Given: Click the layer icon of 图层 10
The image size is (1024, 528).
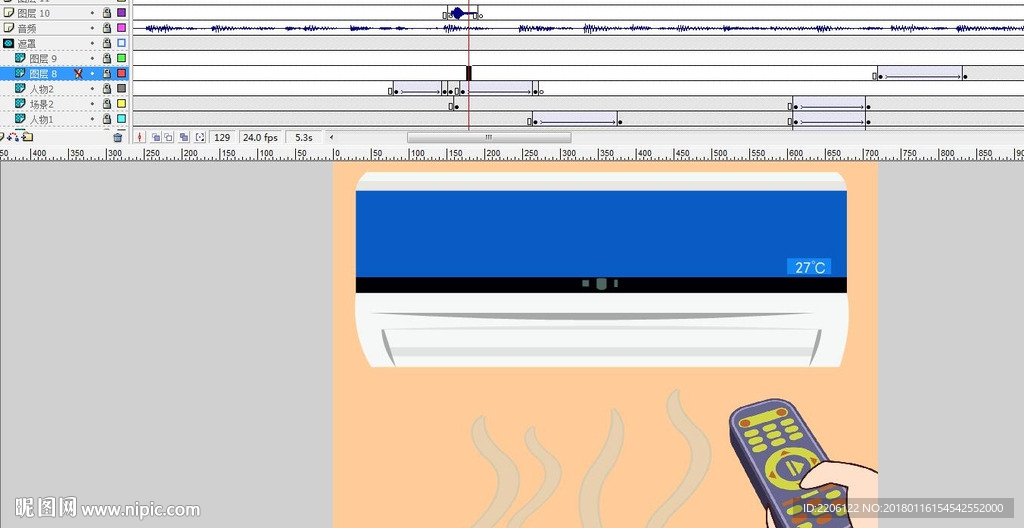Looking at the screenshot, I should [8, 12].
